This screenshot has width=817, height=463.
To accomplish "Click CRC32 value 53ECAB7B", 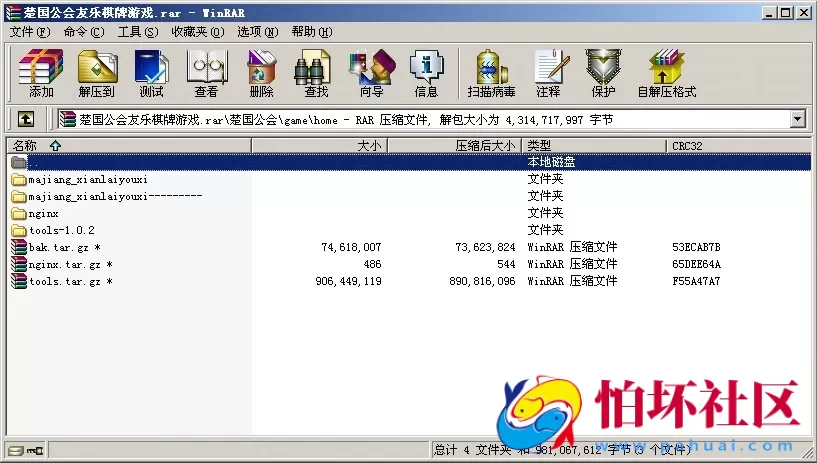I will [x=696, y=247].
